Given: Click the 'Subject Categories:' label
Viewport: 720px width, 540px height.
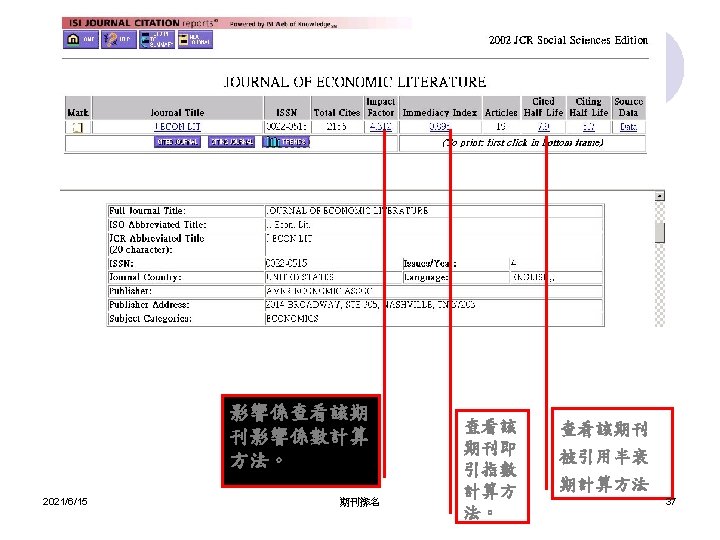Looking at the screenshot, I should click(150, 319).
